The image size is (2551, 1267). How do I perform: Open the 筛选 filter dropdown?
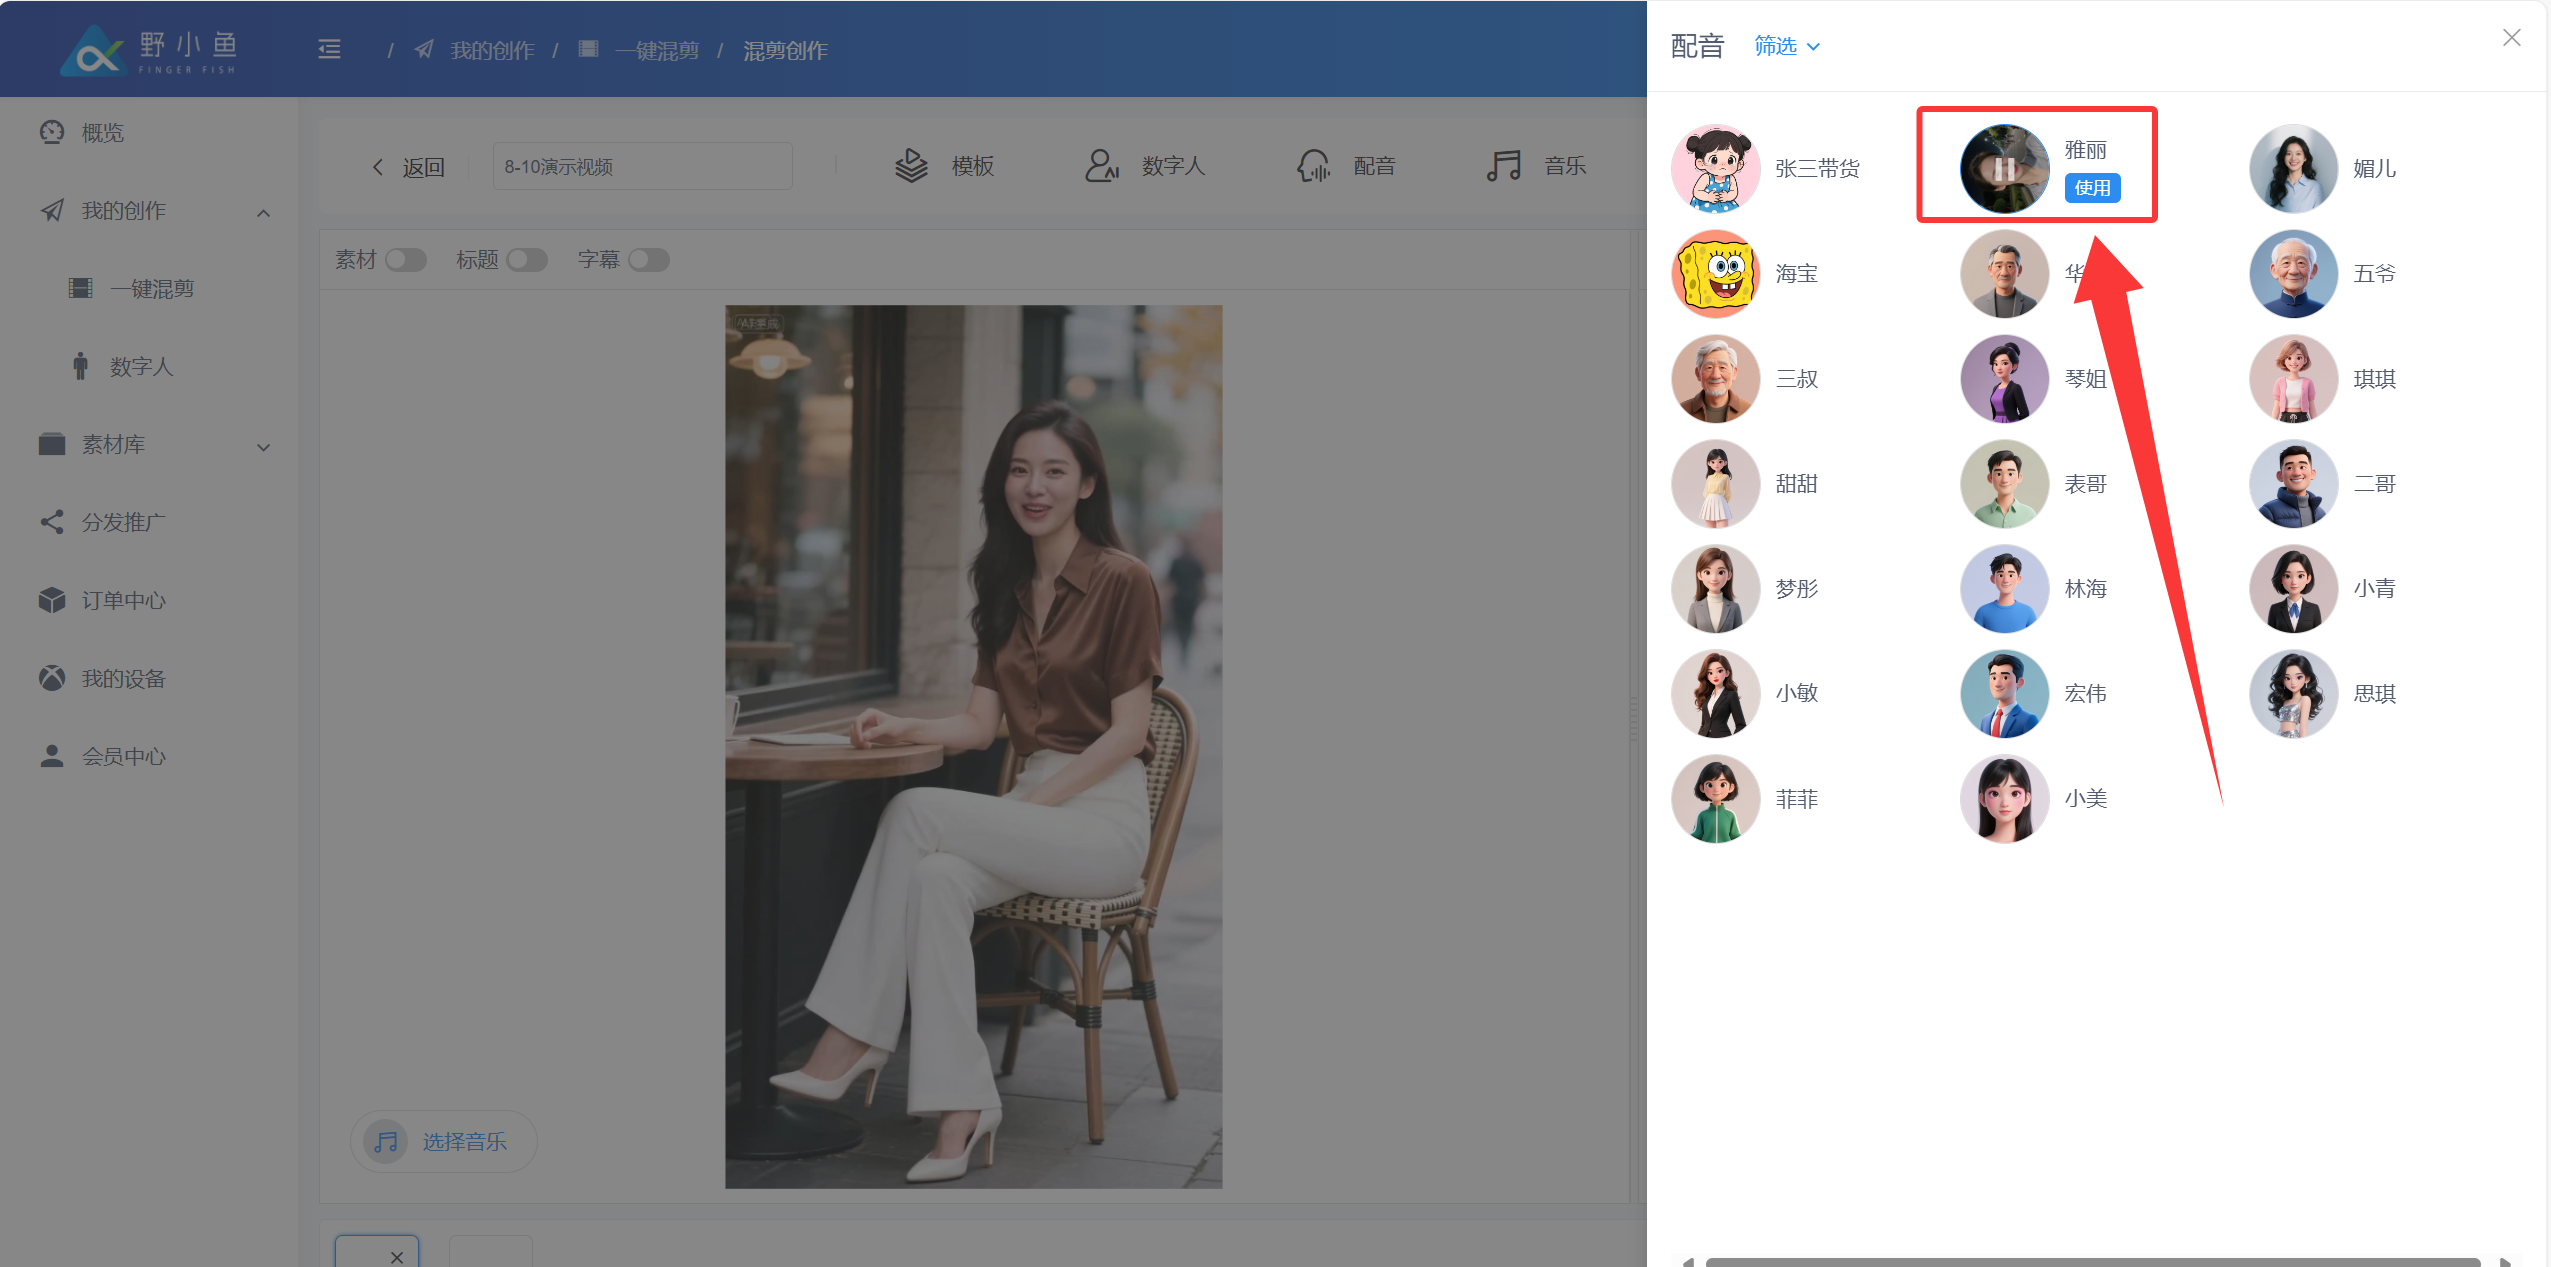(x=1786, y=46)
